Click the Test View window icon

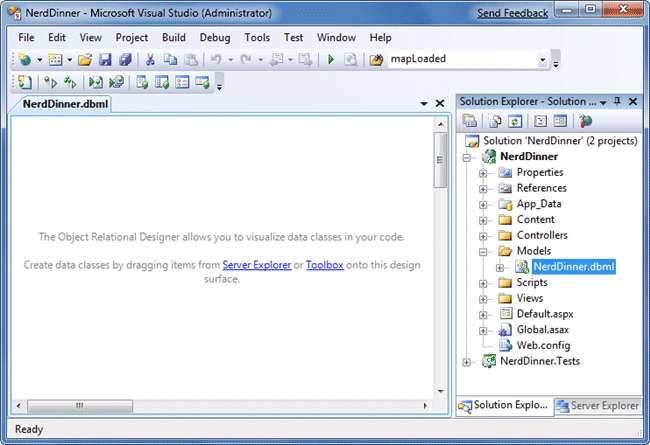tap(142, 82)
